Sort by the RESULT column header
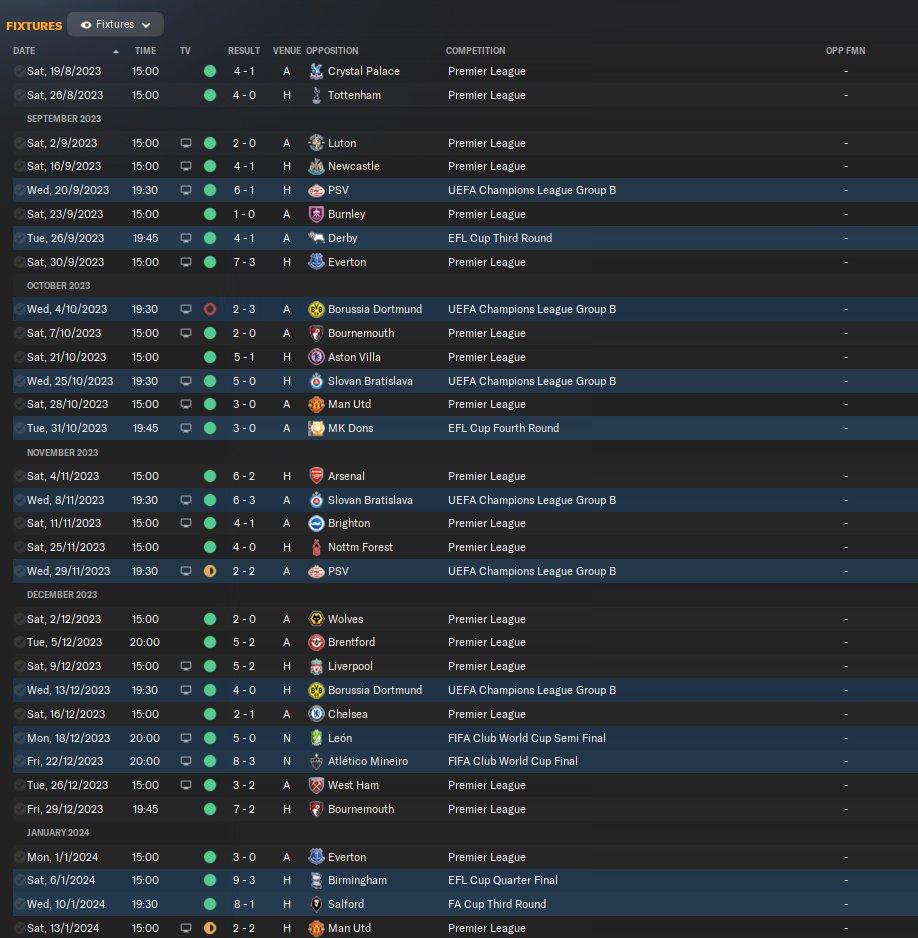The height and width of the screenshot is (938, 918). (243, 51)
